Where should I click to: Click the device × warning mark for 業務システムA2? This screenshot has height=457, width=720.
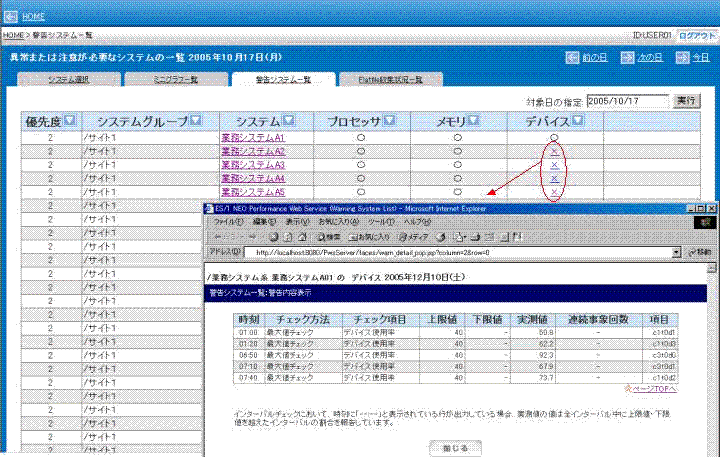554,152
